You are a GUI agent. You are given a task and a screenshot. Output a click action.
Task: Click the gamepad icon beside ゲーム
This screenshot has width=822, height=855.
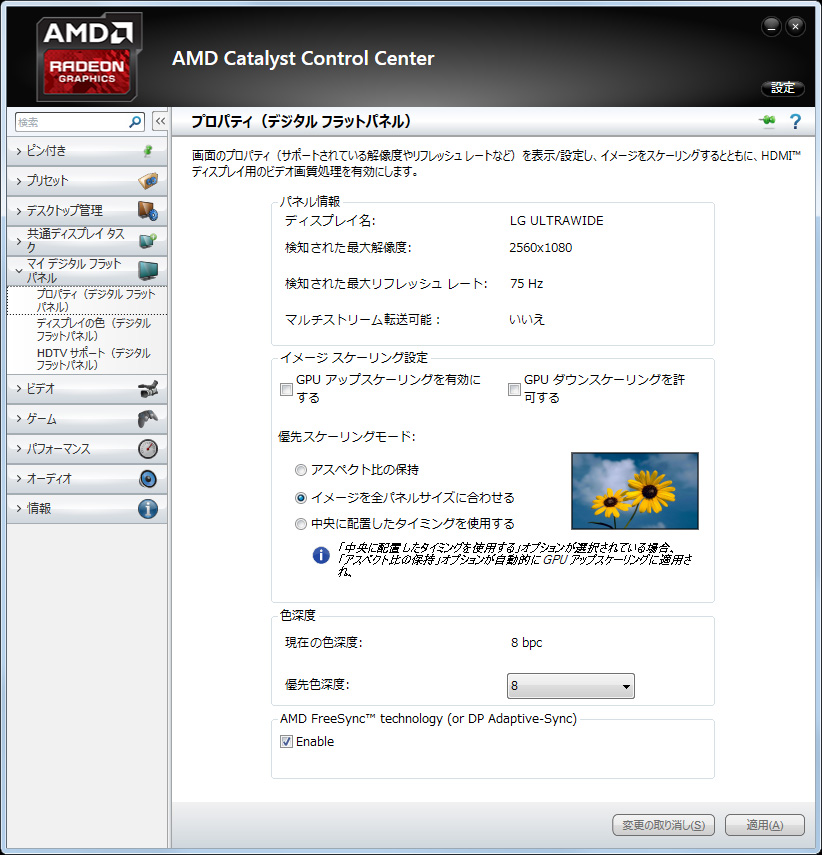[148, 419]
